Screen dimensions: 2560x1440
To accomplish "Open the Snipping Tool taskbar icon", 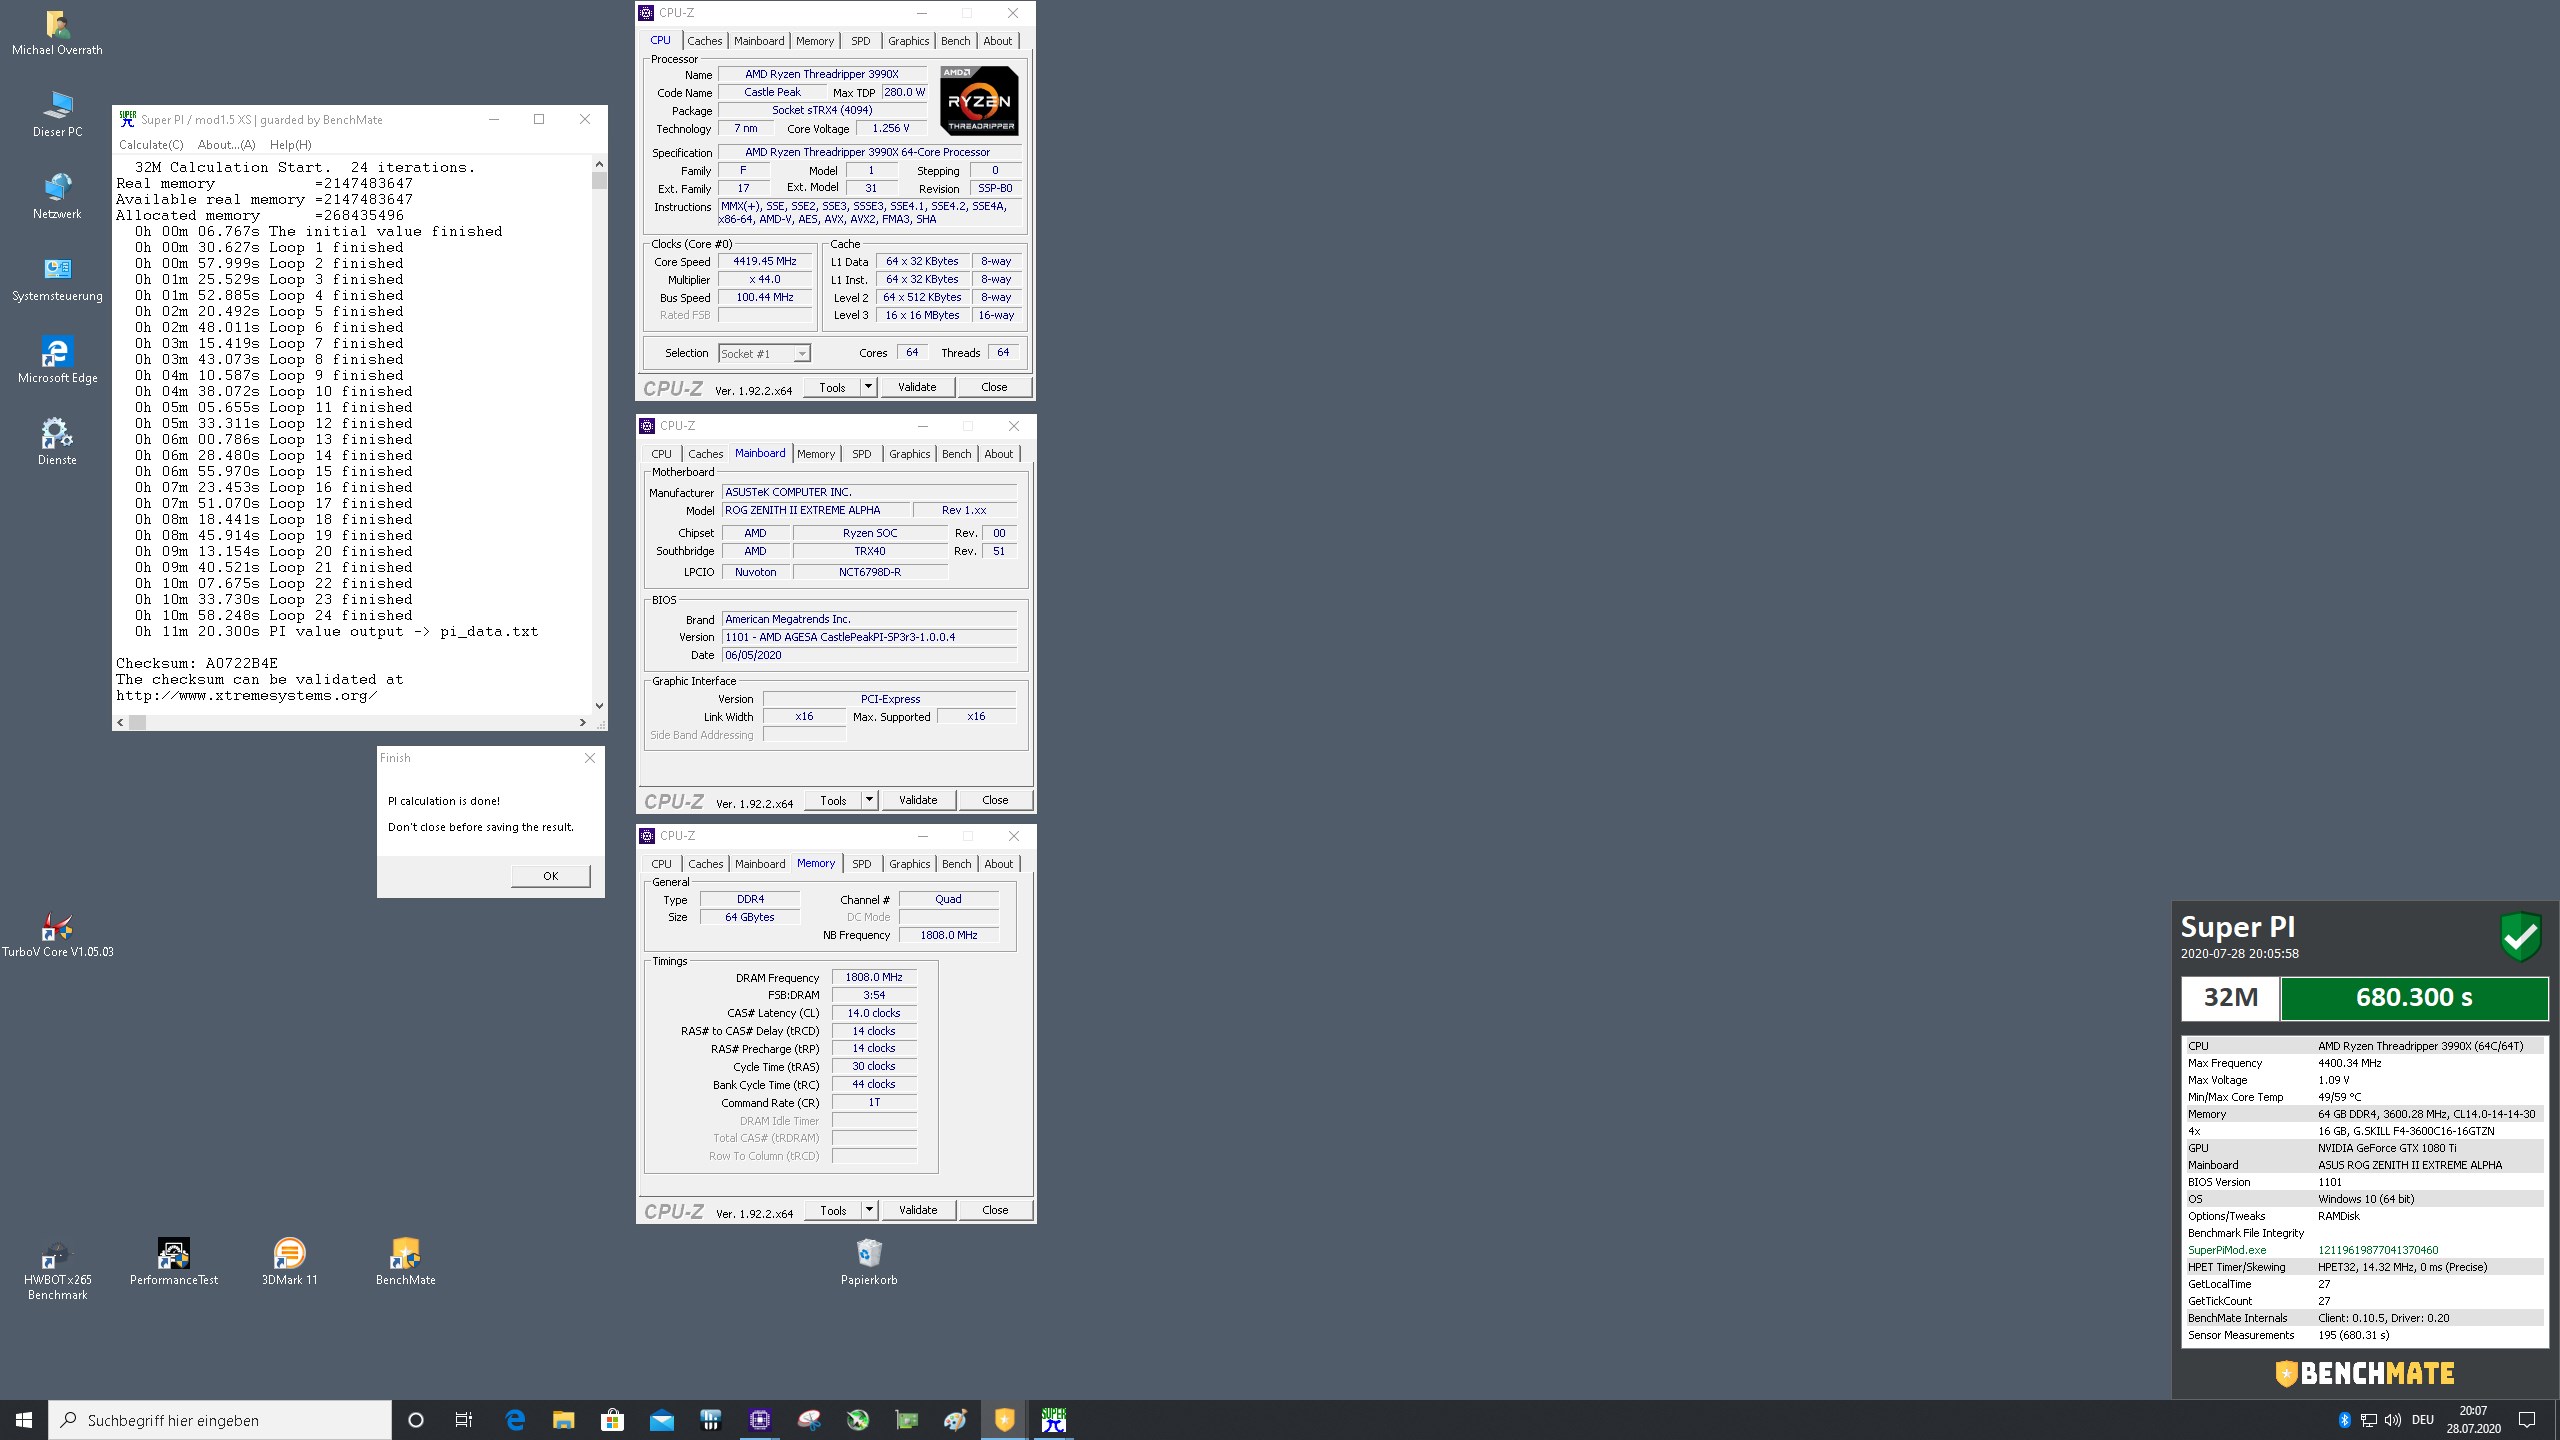I will pos(808,1420).
